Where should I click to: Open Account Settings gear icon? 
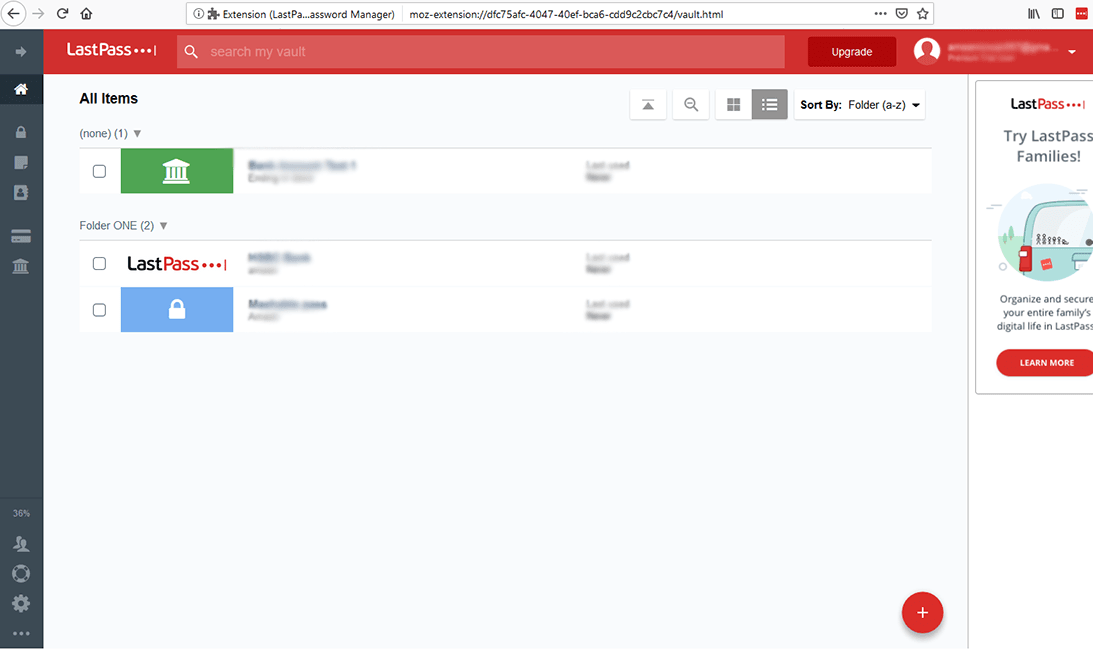pyautogui.click(x=21, y=603)
